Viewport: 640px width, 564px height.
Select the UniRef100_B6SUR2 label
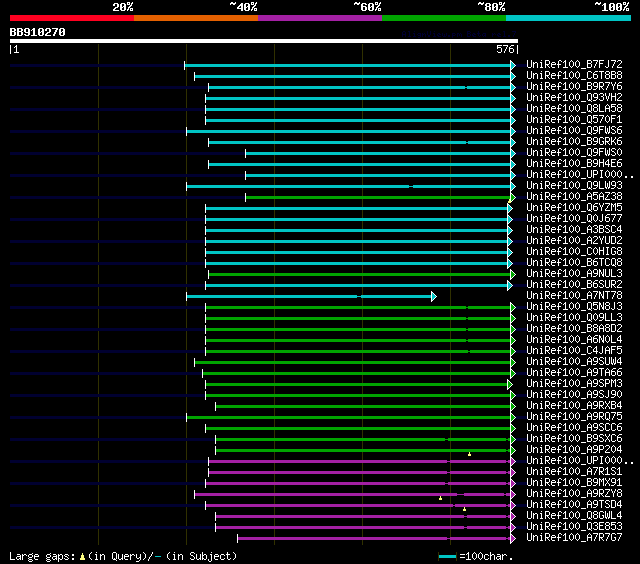click(x=574, y=285)
